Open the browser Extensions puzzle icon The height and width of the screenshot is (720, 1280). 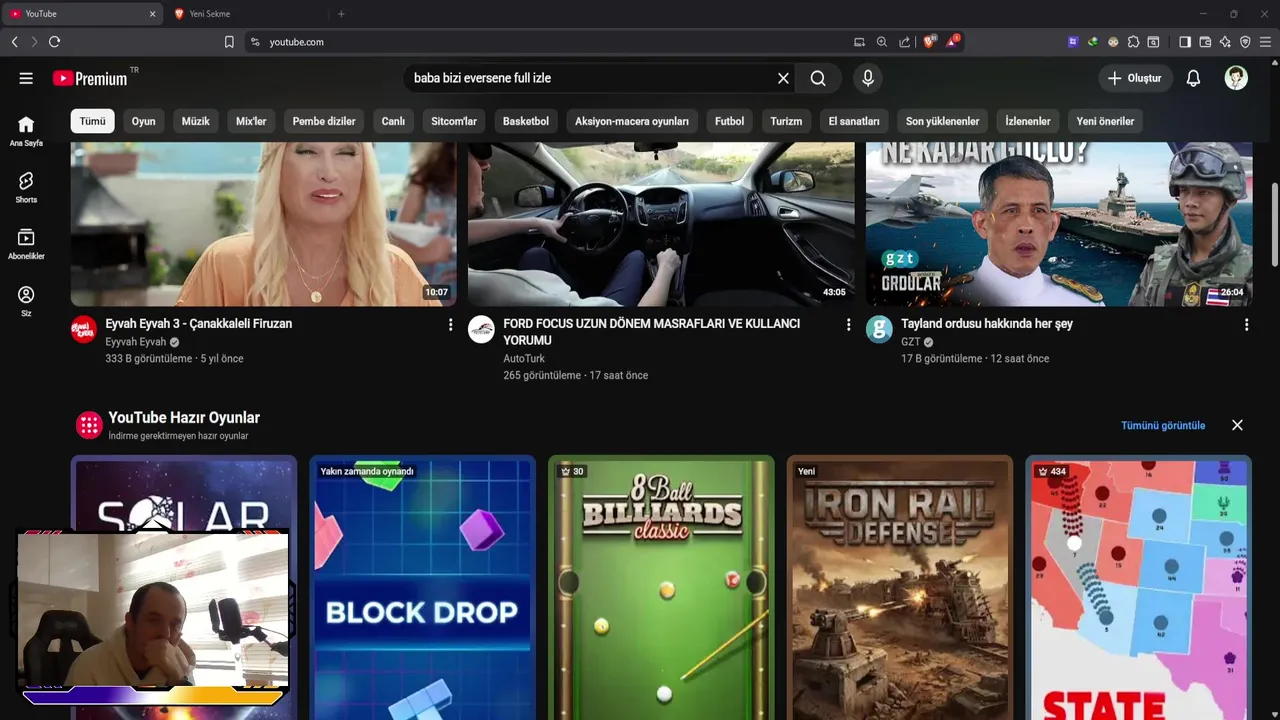coord(1133,42)
